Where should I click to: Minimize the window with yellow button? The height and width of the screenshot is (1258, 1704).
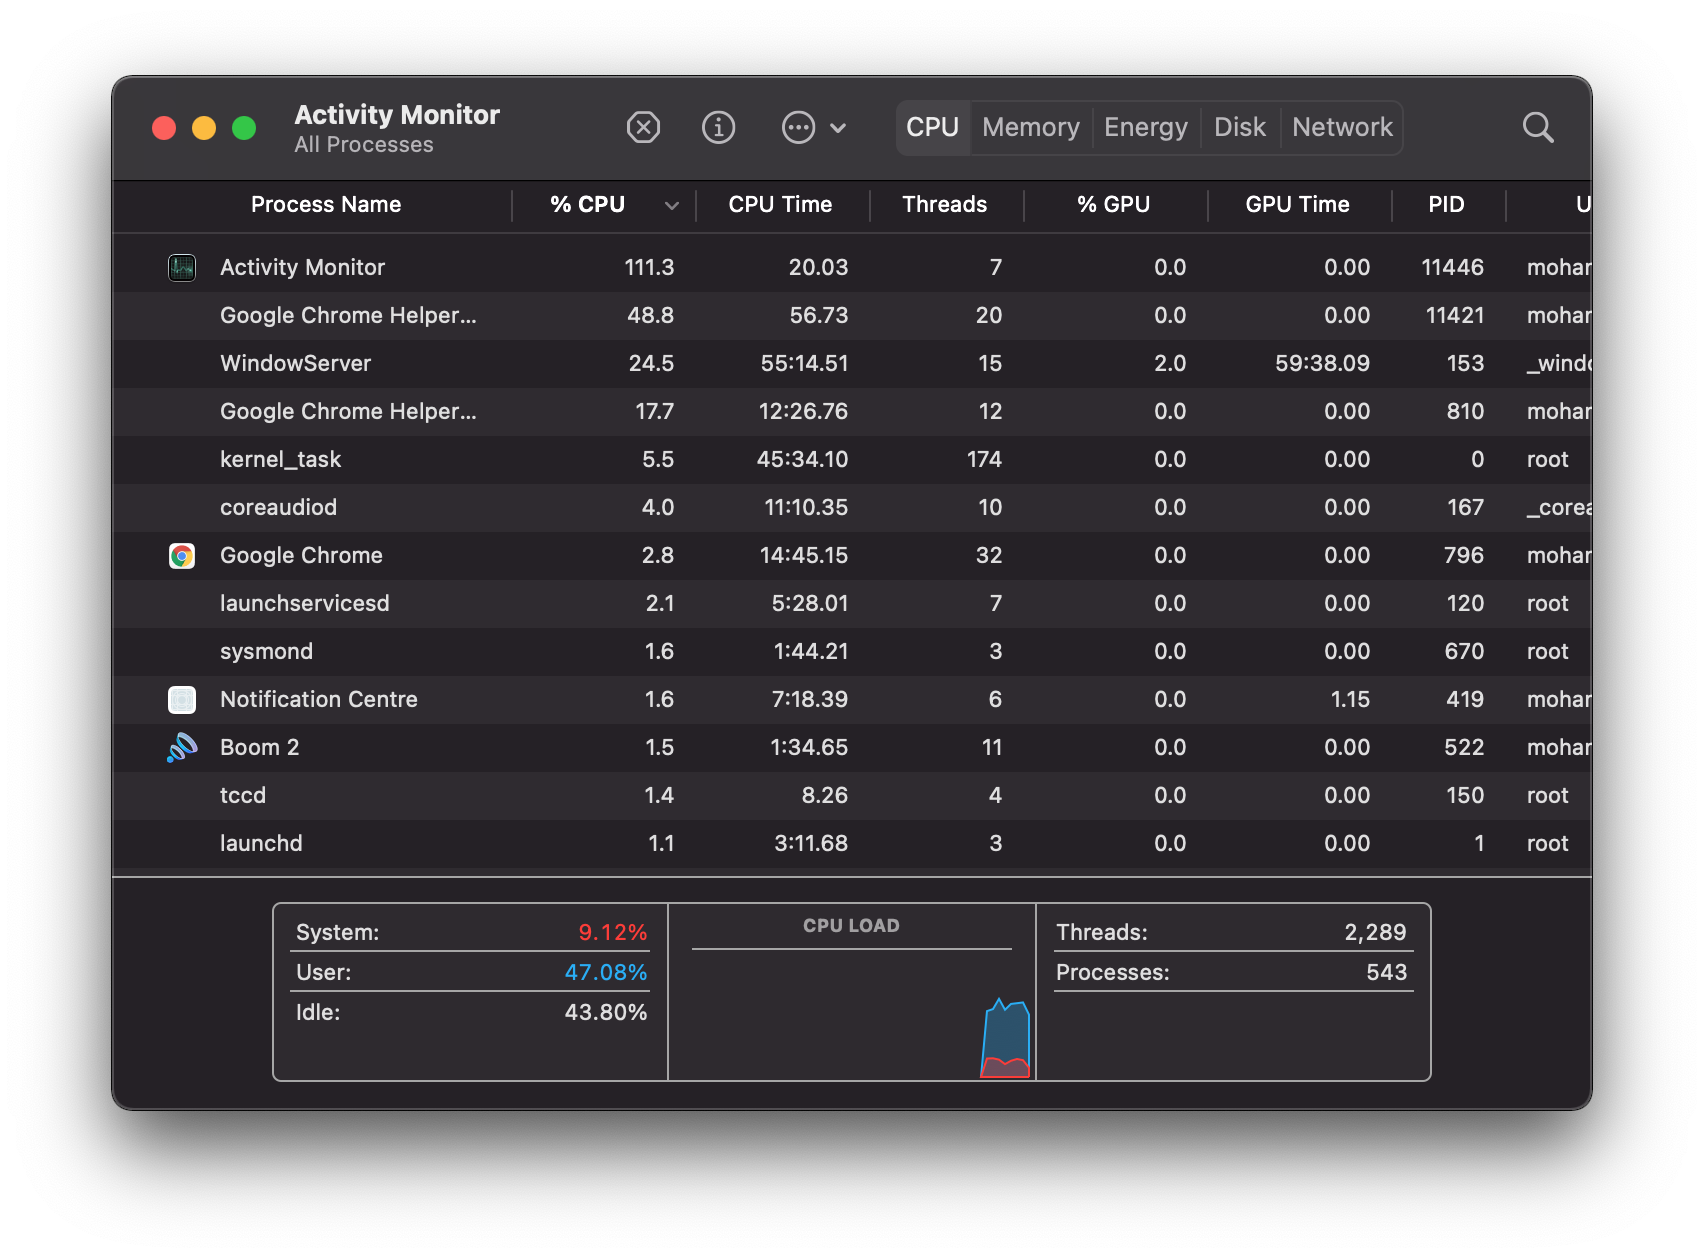pos(204,128)
